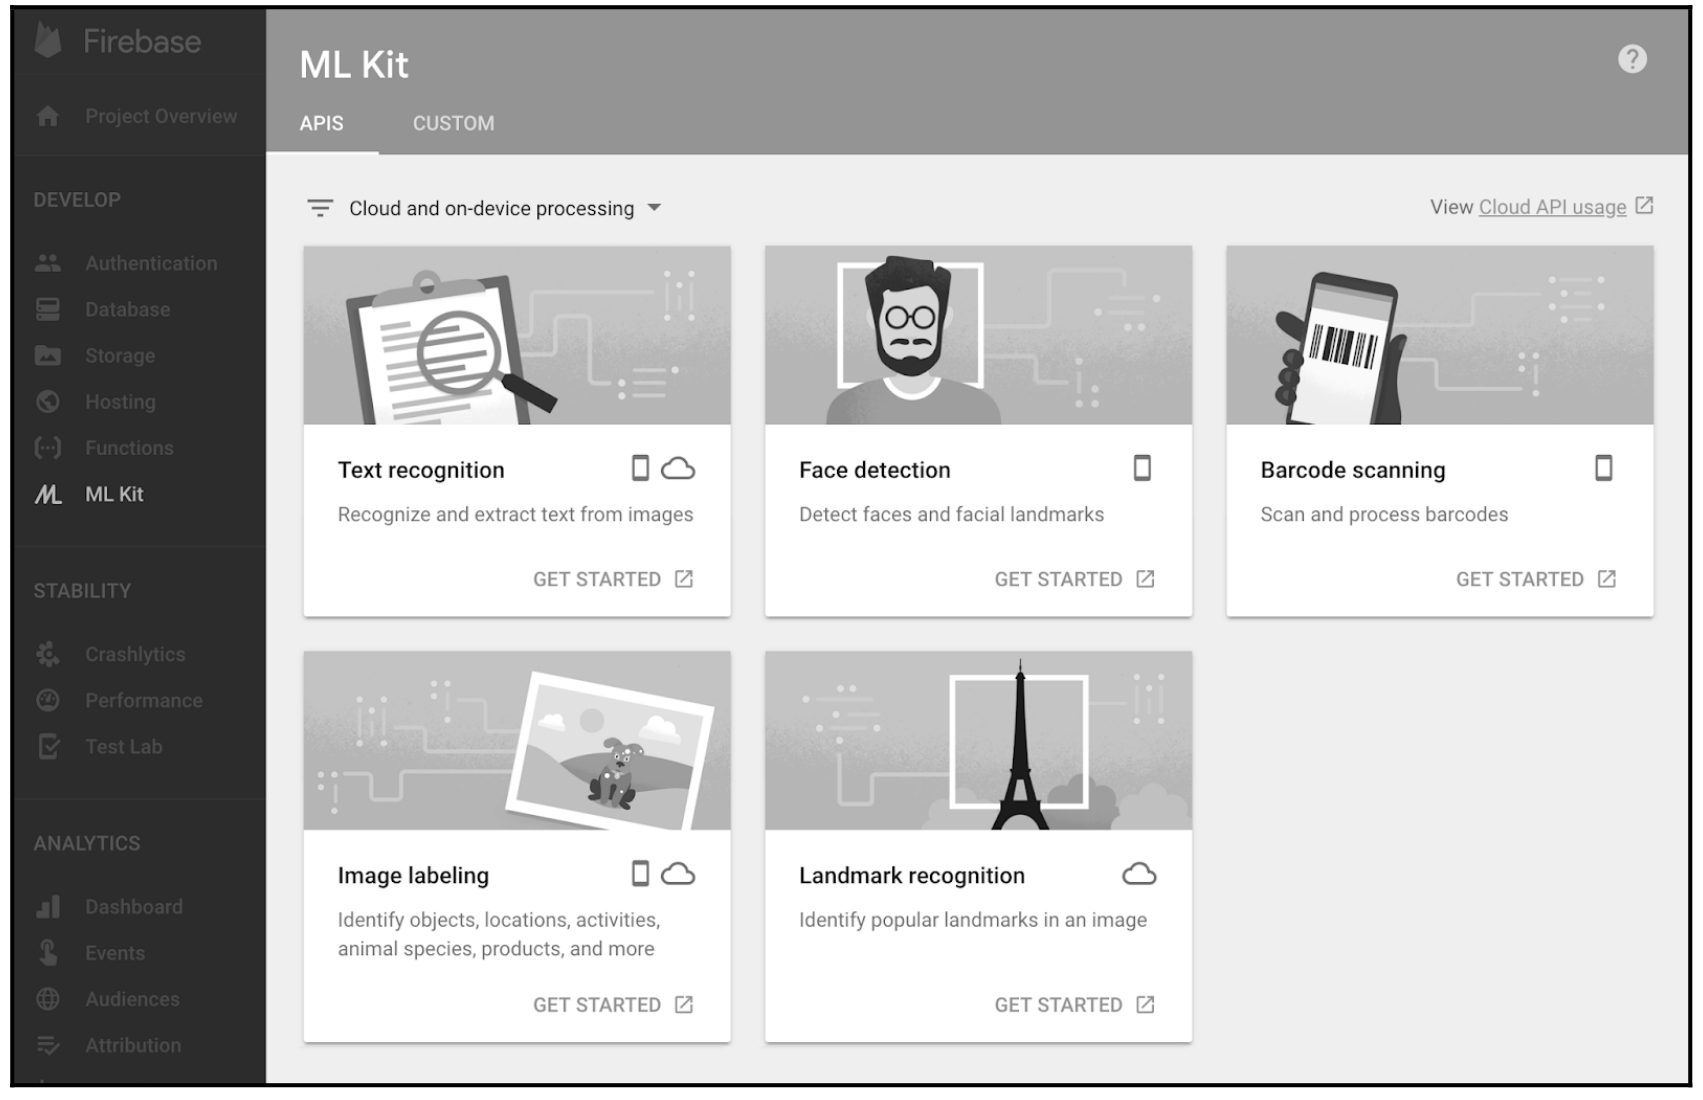Click GET STARTED for Image labeling
Screen dimensions: 1703x1100
(x=613, y=1005)
